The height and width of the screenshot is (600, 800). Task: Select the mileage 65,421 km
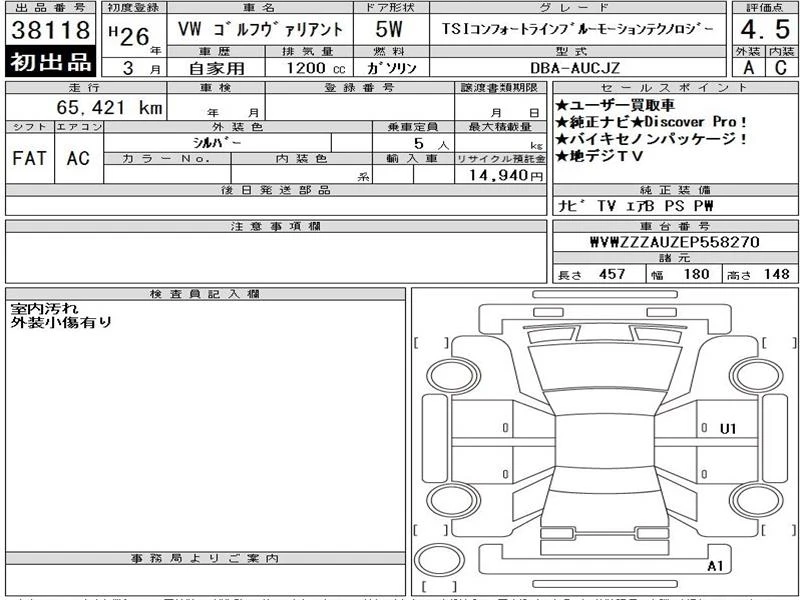pos(109,108)
